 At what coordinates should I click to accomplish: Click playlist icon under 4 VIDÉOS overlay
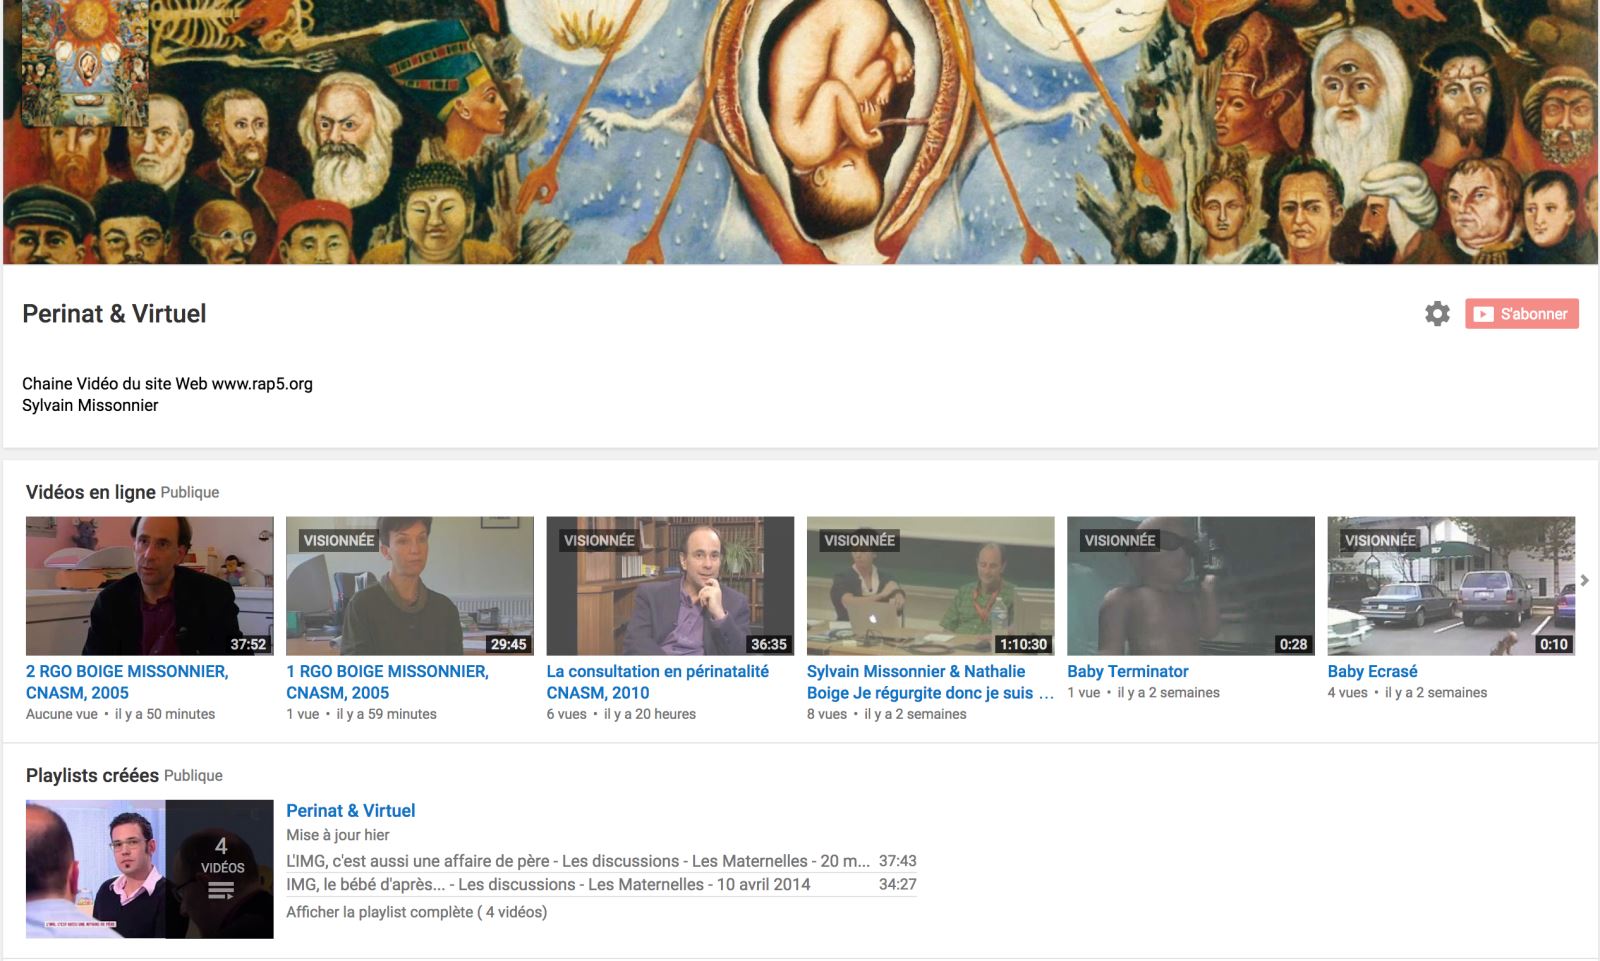pyautogui.click(x=220, y=890)
